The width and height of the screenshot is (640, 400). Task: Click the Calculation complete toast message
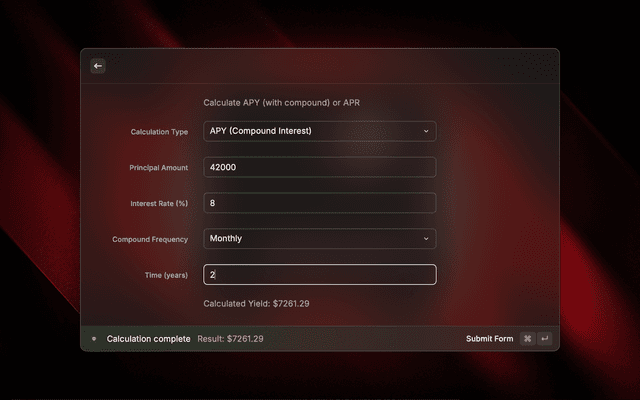(x=148, y=339)
